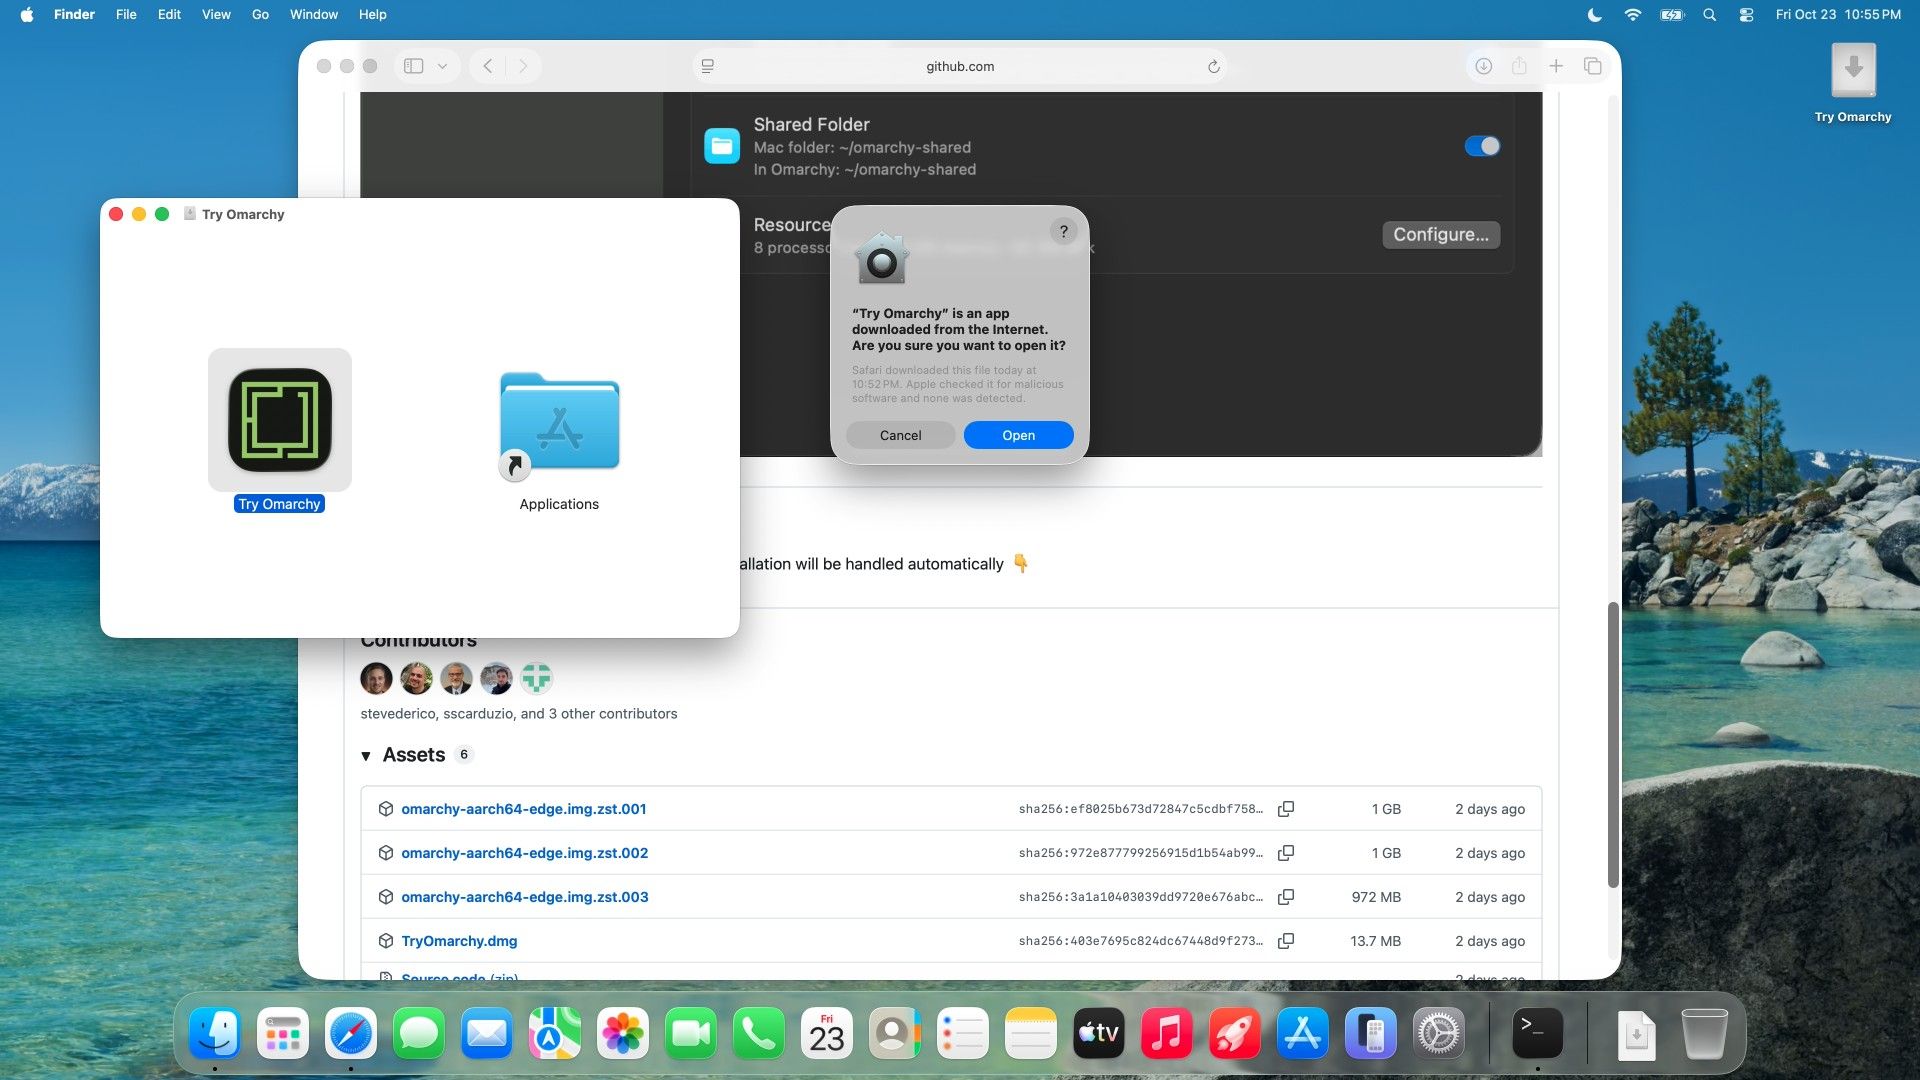Click the Applications folder shortcut
Image resolution: width=1920 pixels, height=1080 pixels.
click(x=559, y=425)
